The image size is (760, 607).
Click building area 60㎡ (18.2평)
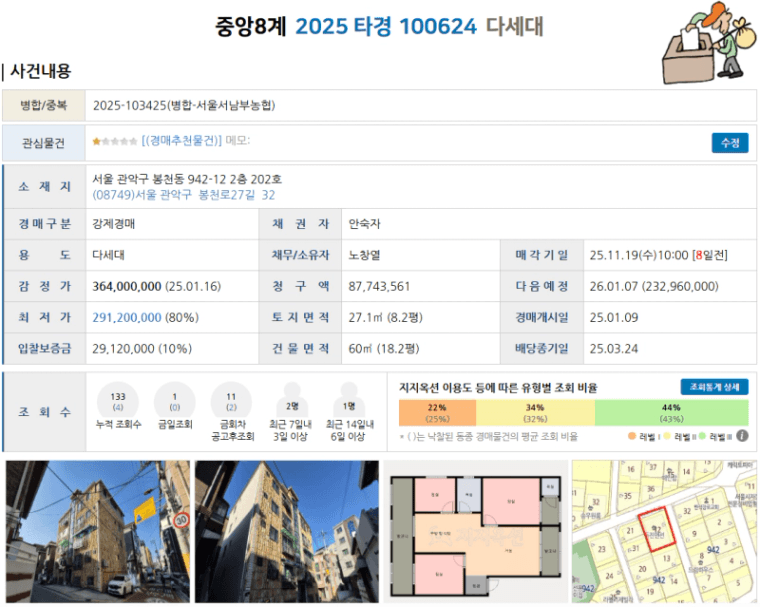pyautogui.click(x=383, y=349)
